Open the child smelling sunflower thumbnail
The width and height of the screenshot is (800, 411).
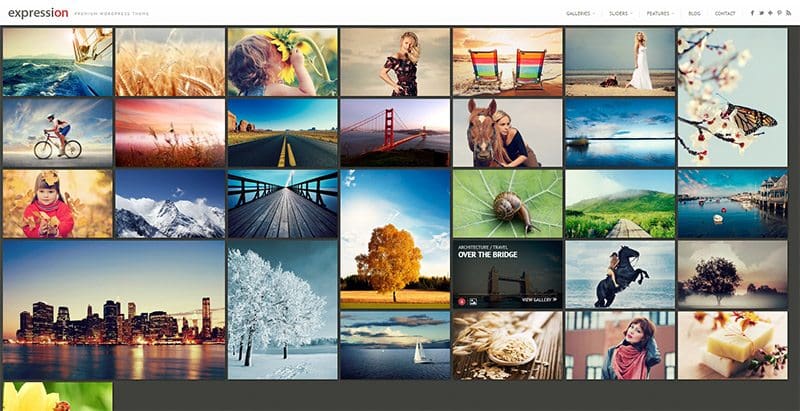pos(283,62)
